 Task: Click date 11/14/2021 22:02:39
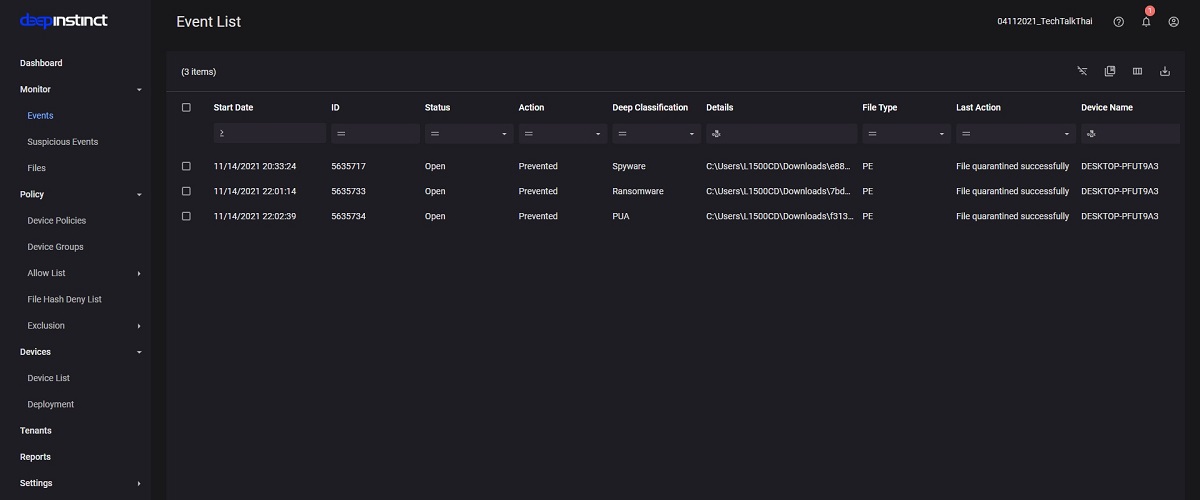coord(255,216)
